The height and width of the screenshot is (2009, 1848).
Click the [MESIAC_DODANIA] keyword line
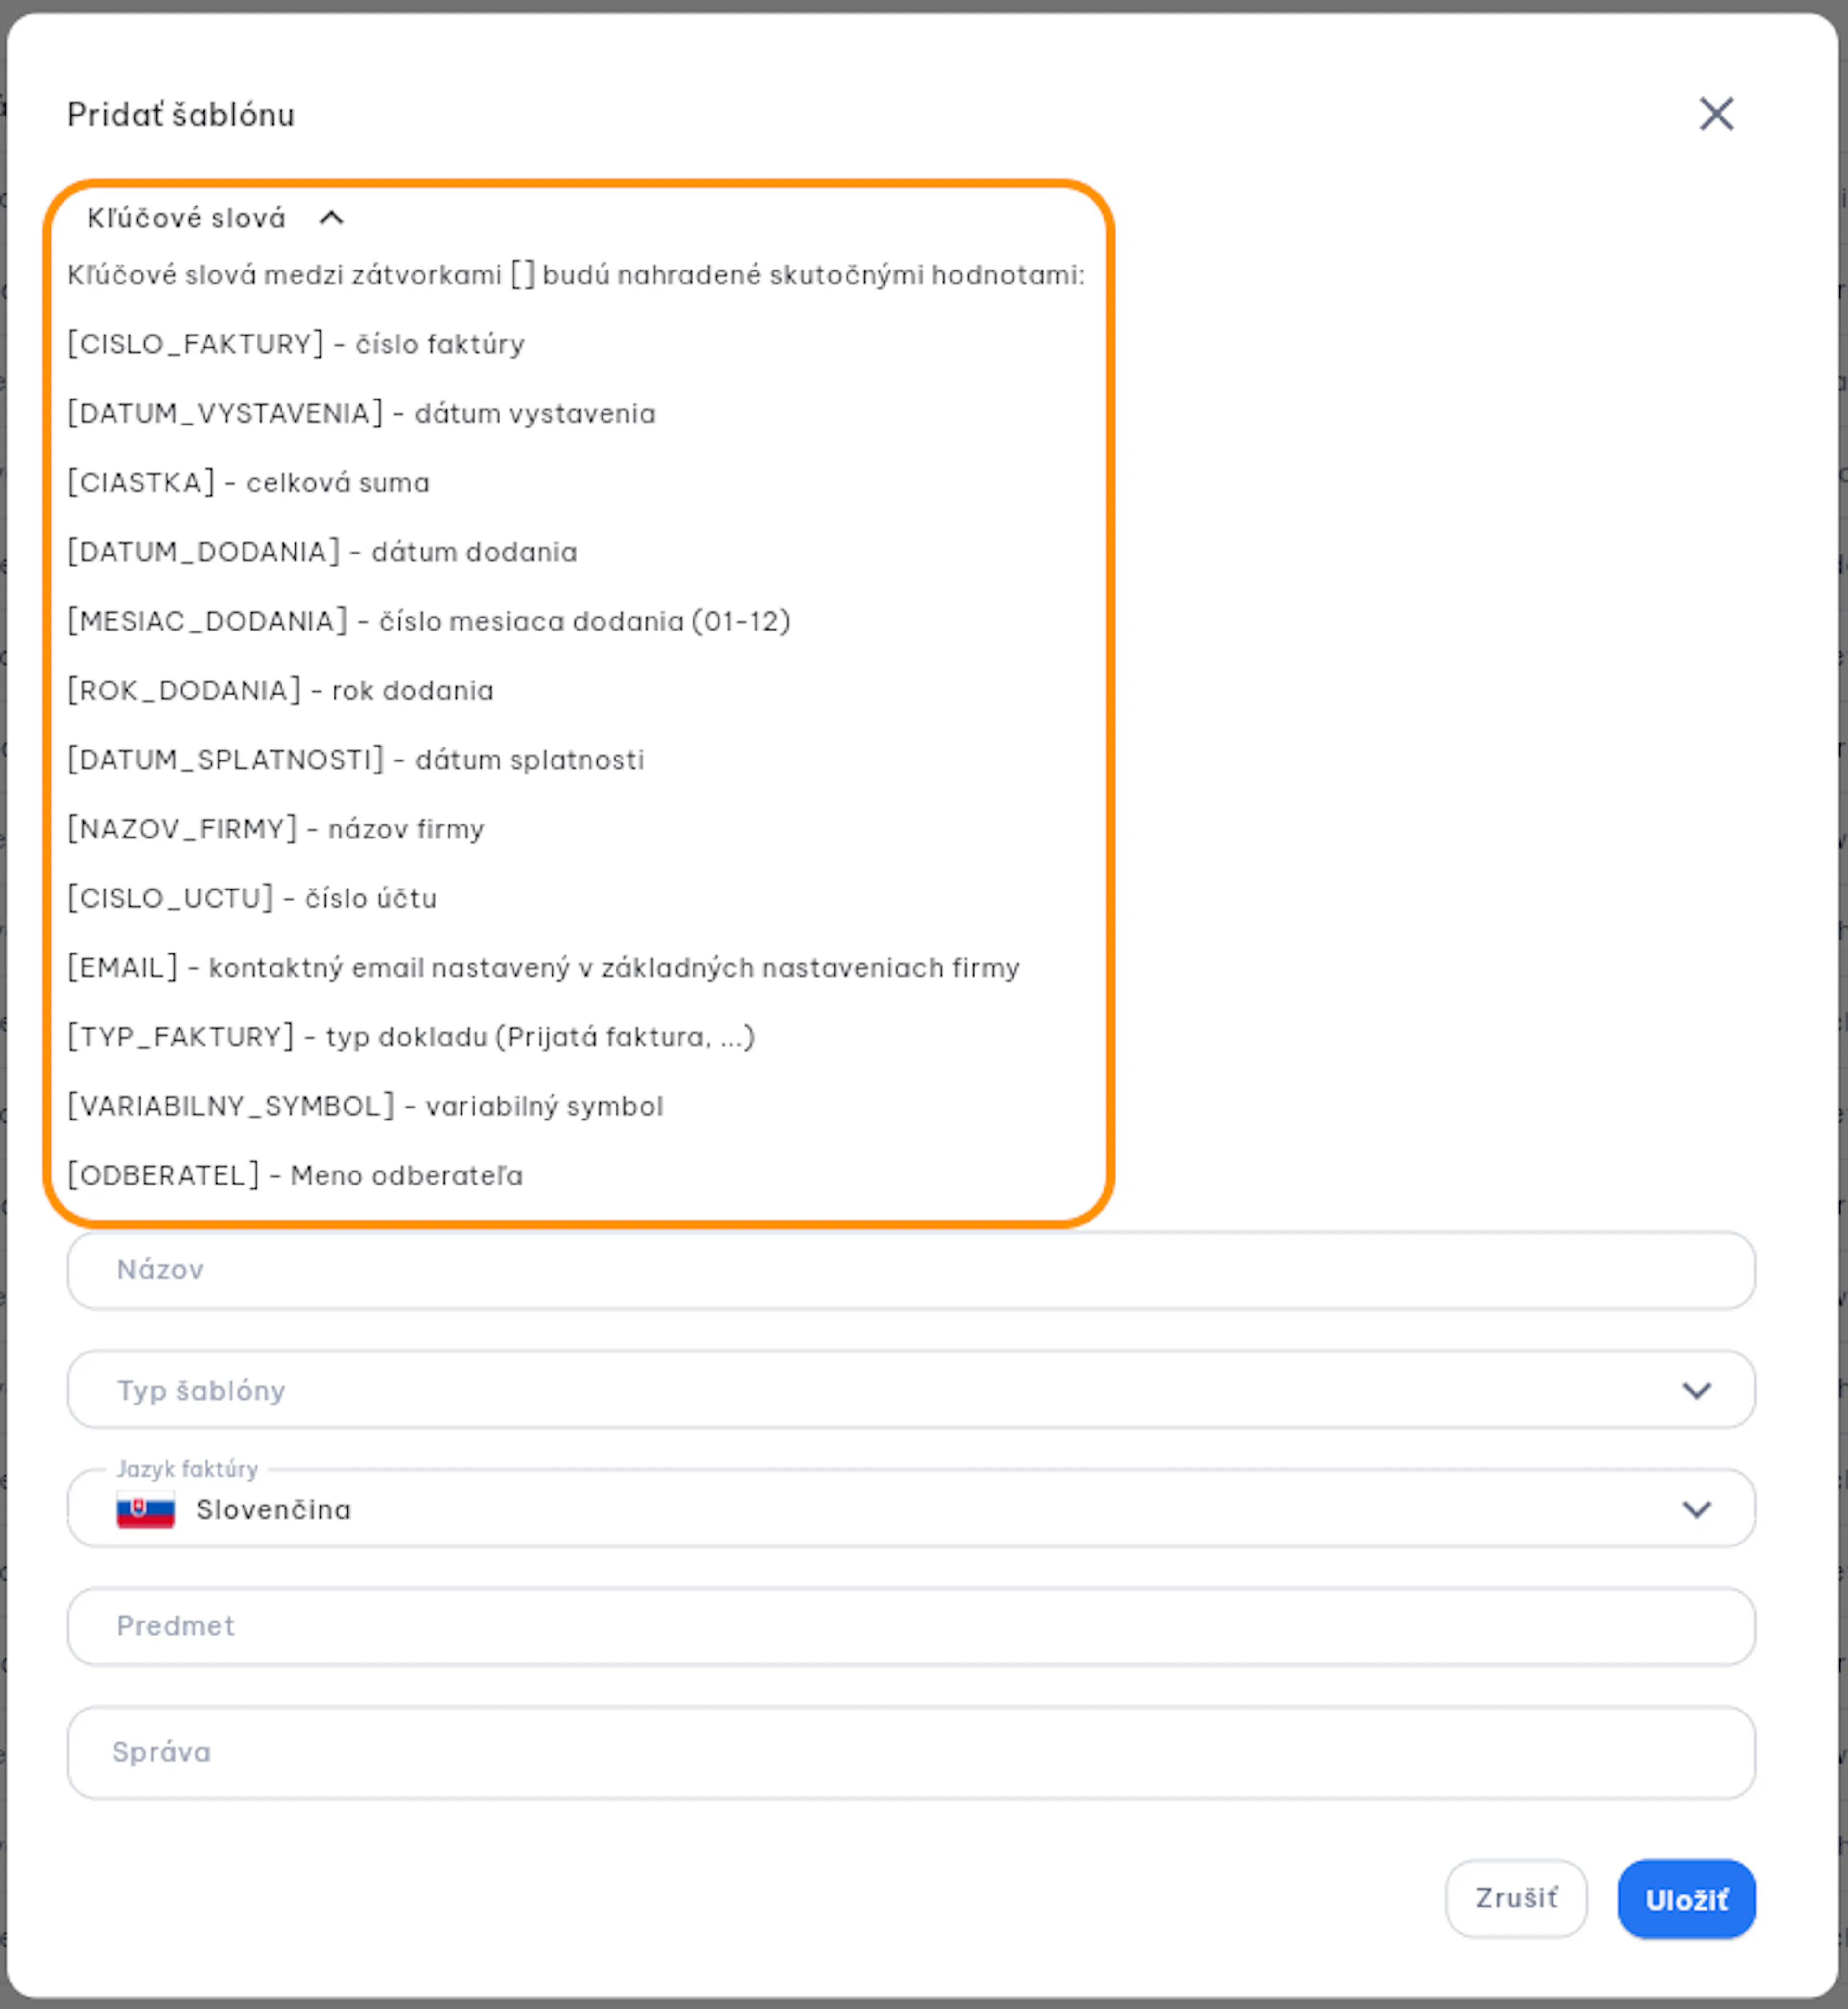pyautogui.click(x=429, y=621)
